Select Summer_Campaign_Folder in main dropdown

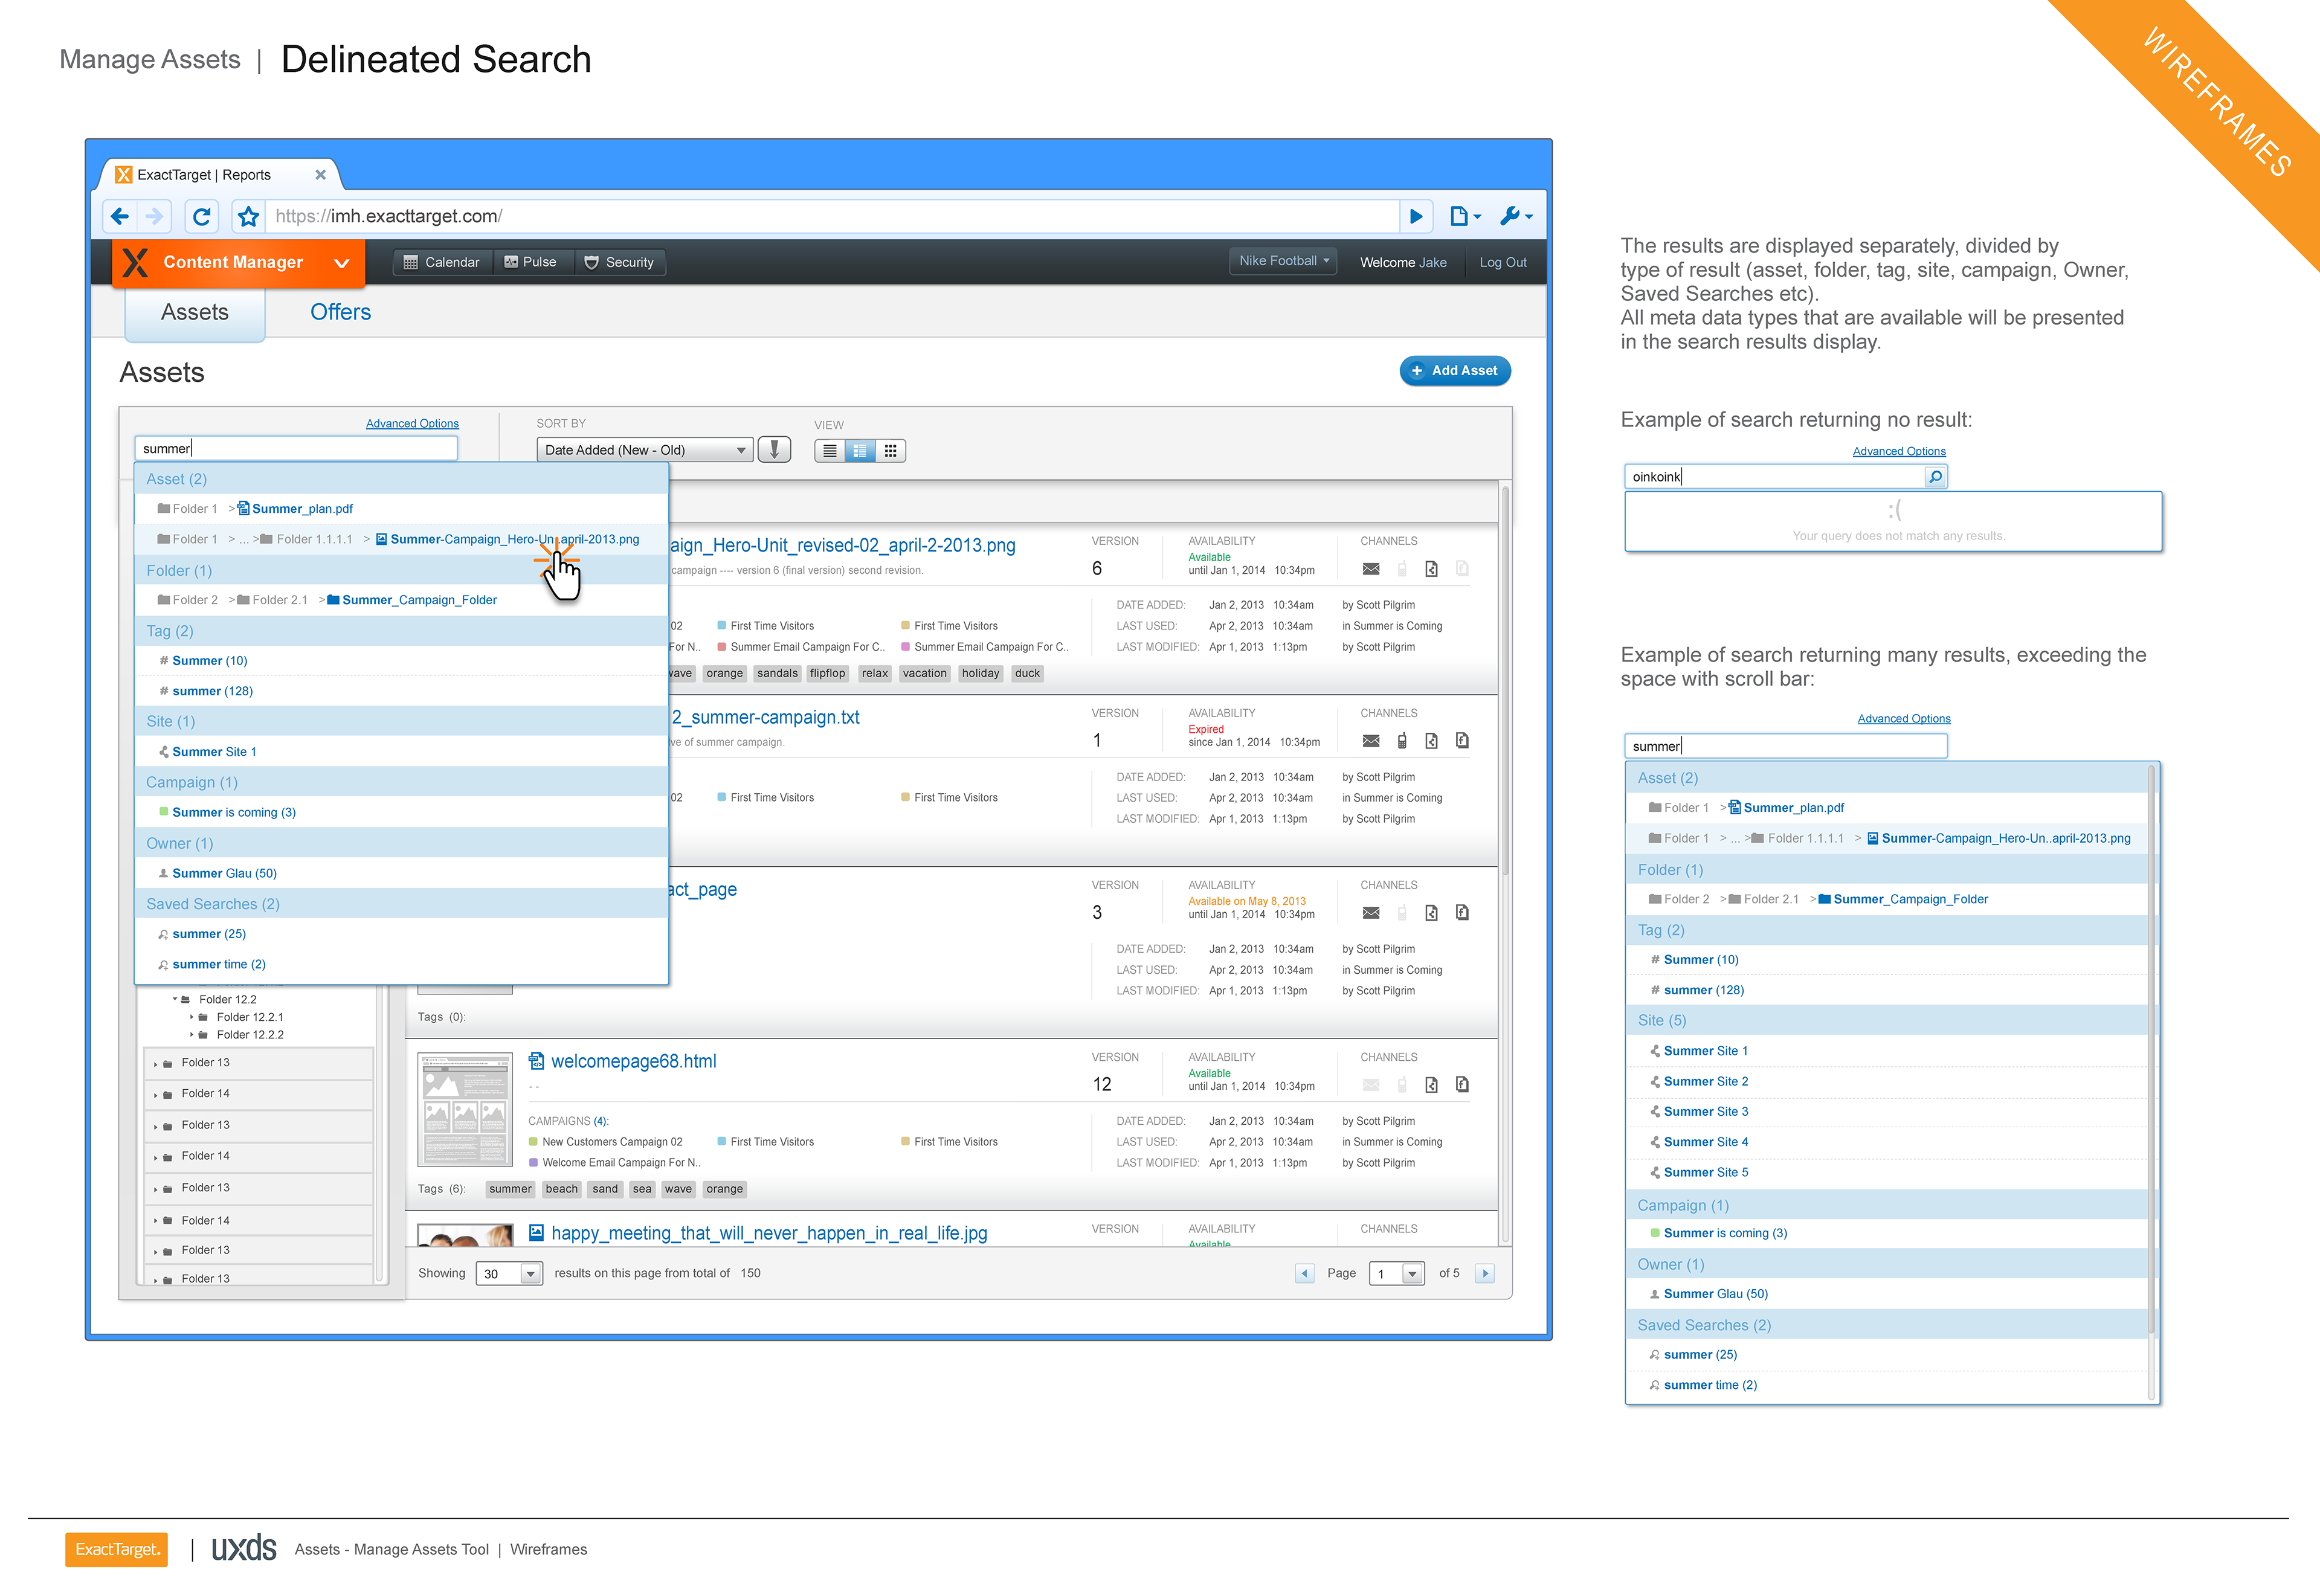point(419,600)
